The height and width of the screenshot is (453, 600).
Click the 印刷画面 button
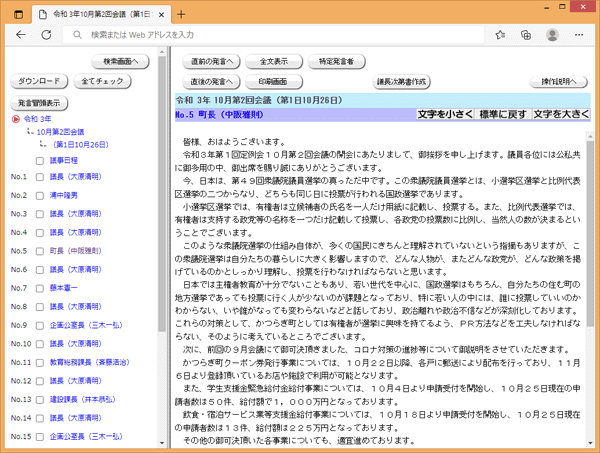274,81
